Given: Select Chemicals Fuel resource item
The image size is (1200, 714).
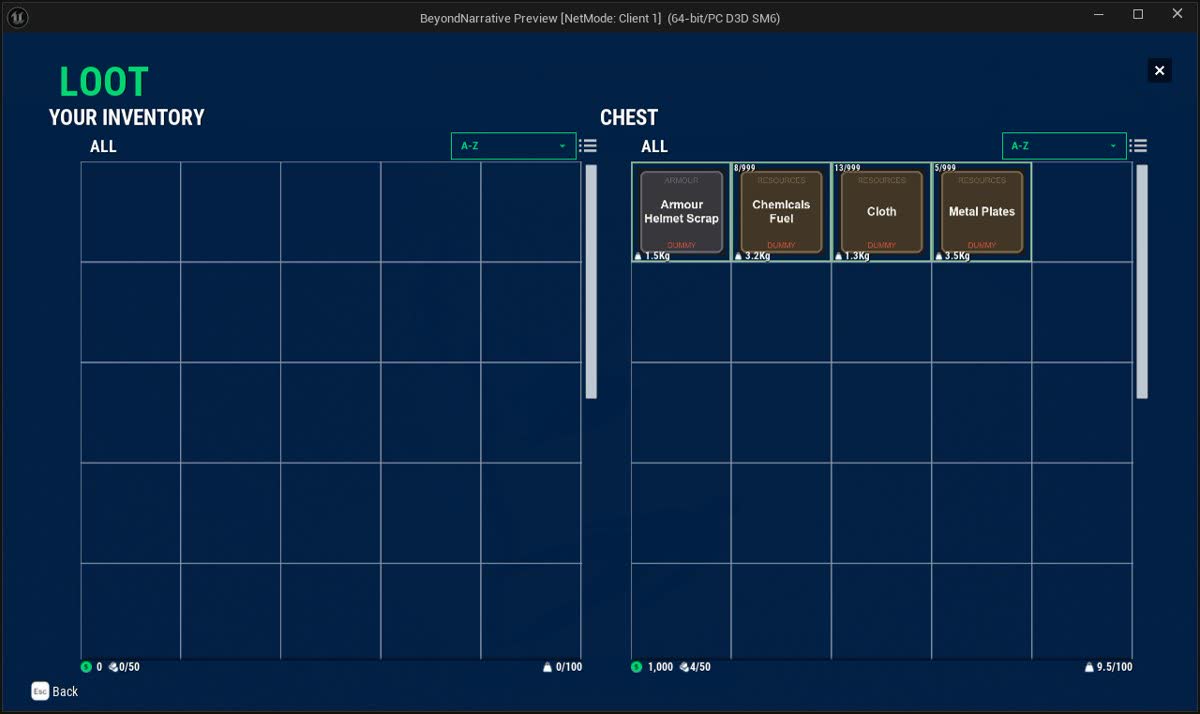Looking at the screenshot, I should click(x=781, y=212).
